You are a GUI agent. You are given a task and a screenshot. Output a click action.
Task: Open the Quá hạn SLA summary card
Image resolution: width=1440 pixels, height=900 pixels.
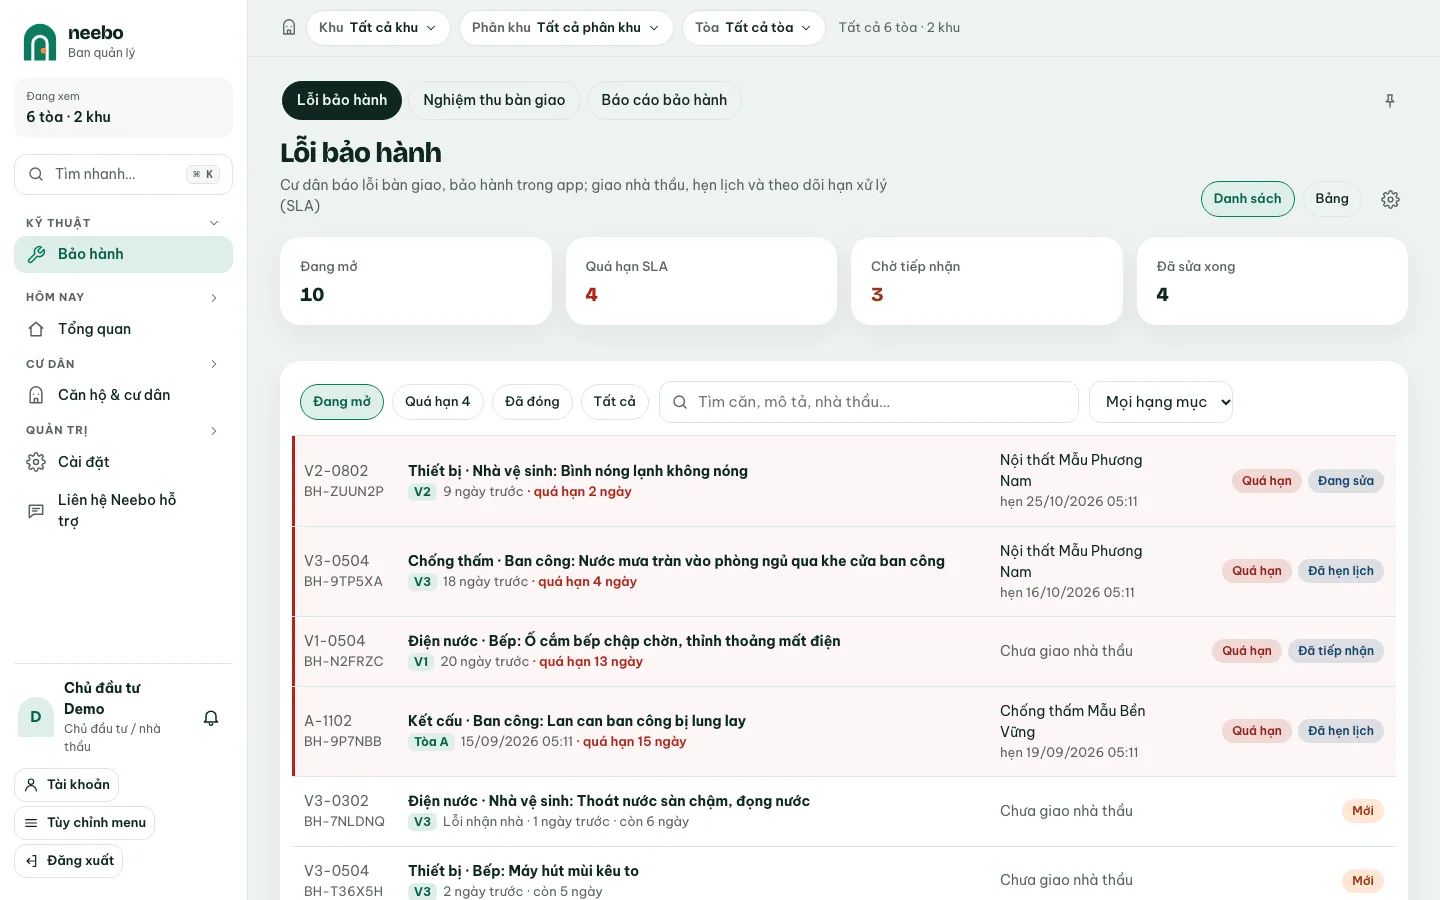click(701, 281)
